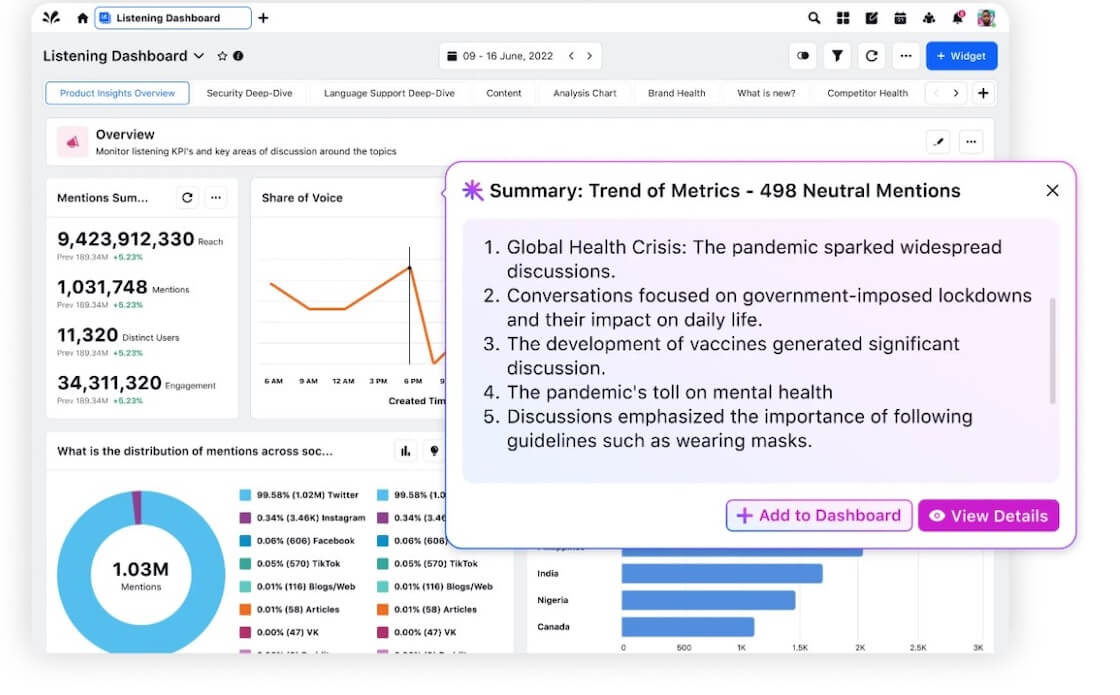Viewport: 1120px width, 695px height.
Task: Open the calendar icon in top bar
Action: 900,18
